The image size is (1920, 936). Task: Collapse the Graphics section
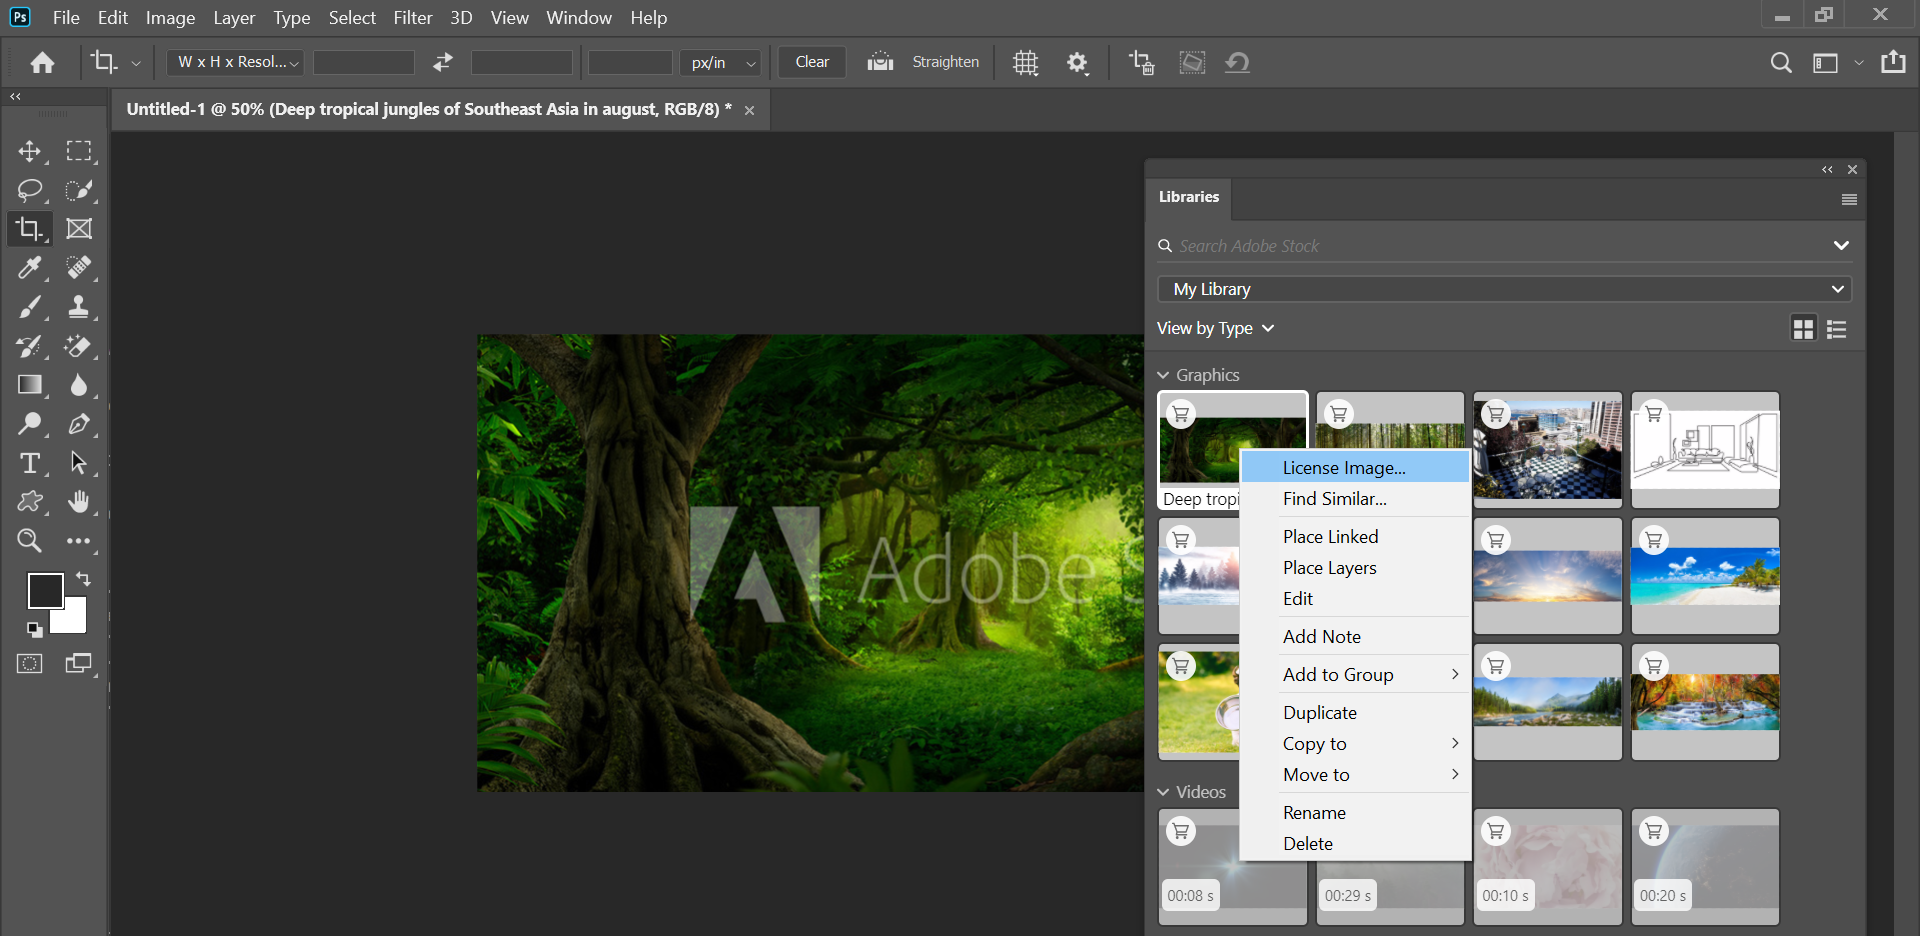(1163, 375)
